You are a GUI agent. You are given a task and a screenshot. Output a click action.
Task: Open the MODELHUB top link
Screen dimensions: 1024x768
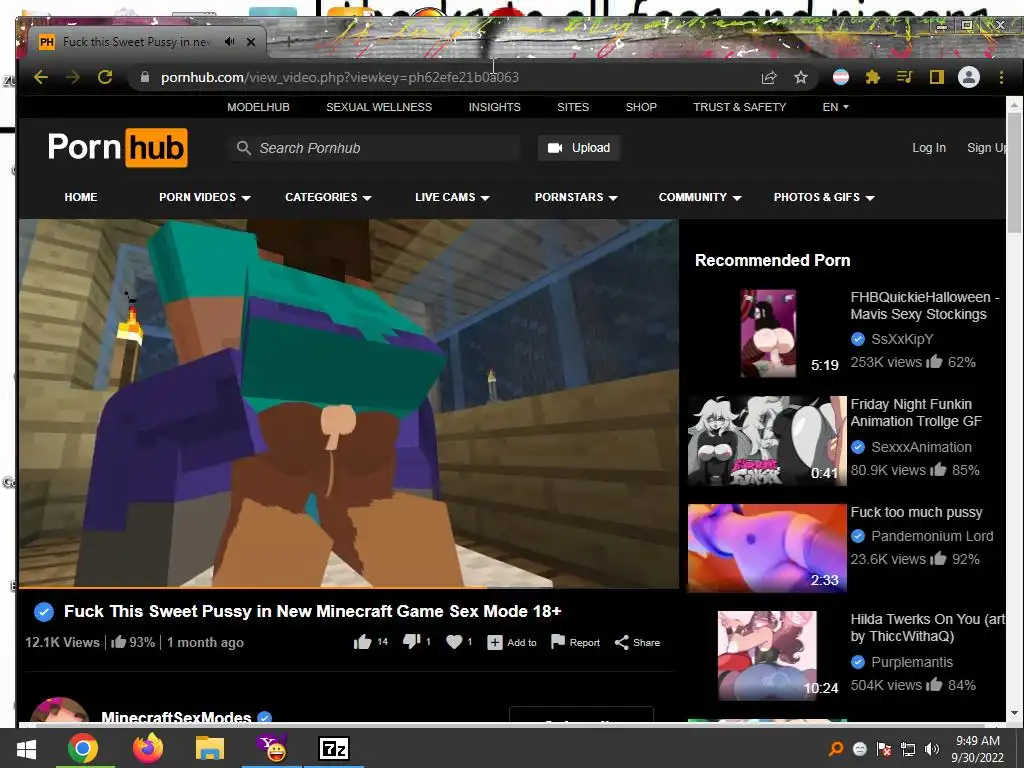point(258,107)
